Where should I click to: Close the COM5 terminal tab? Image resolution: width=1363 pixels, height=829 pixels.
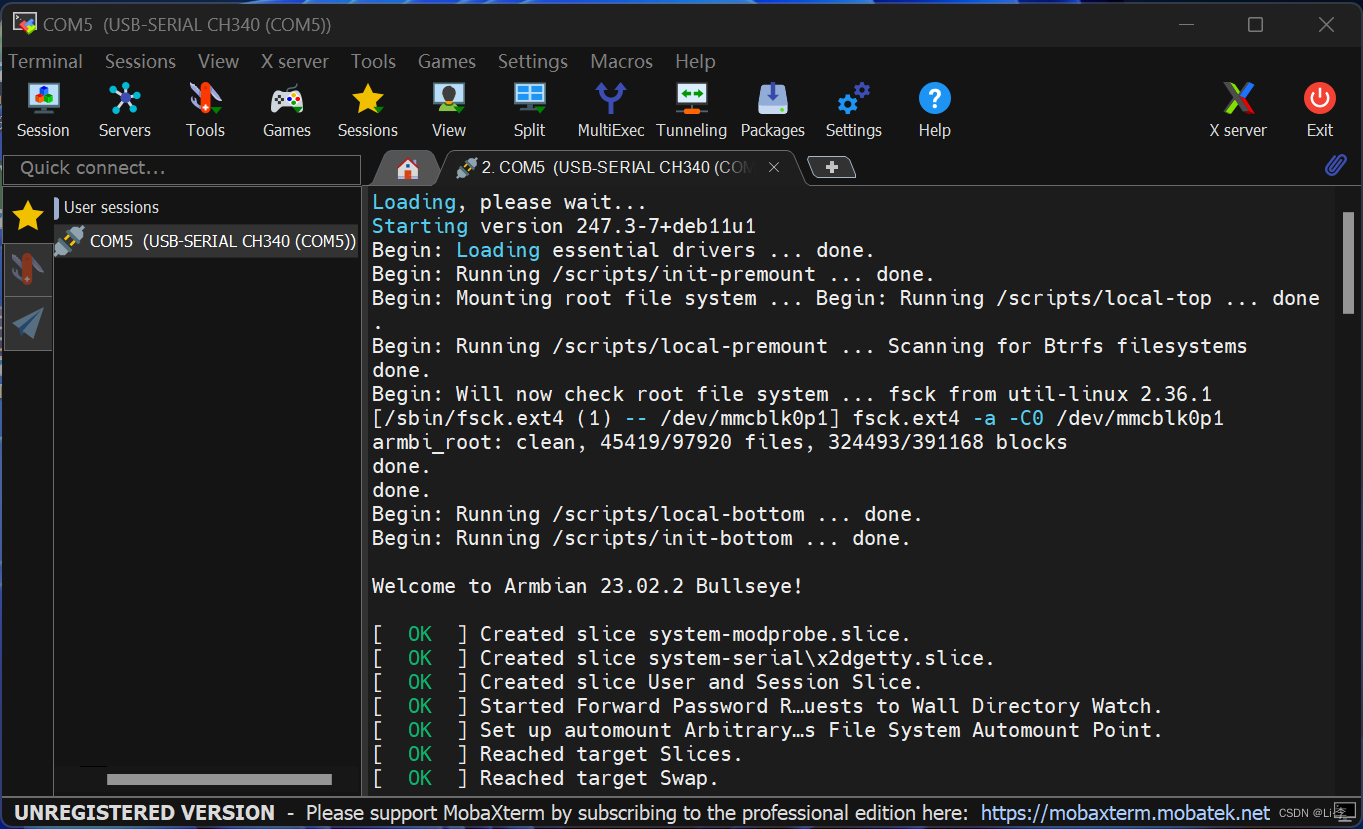[x=773, y=168]
